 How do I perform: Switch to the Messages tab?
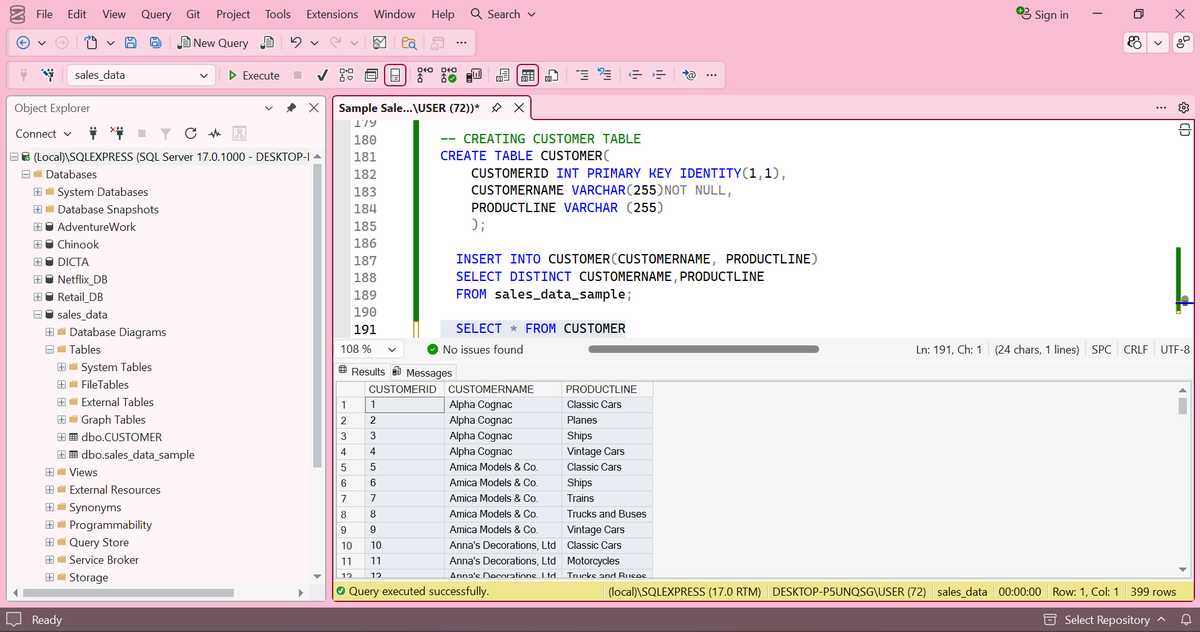pos(422,372)
